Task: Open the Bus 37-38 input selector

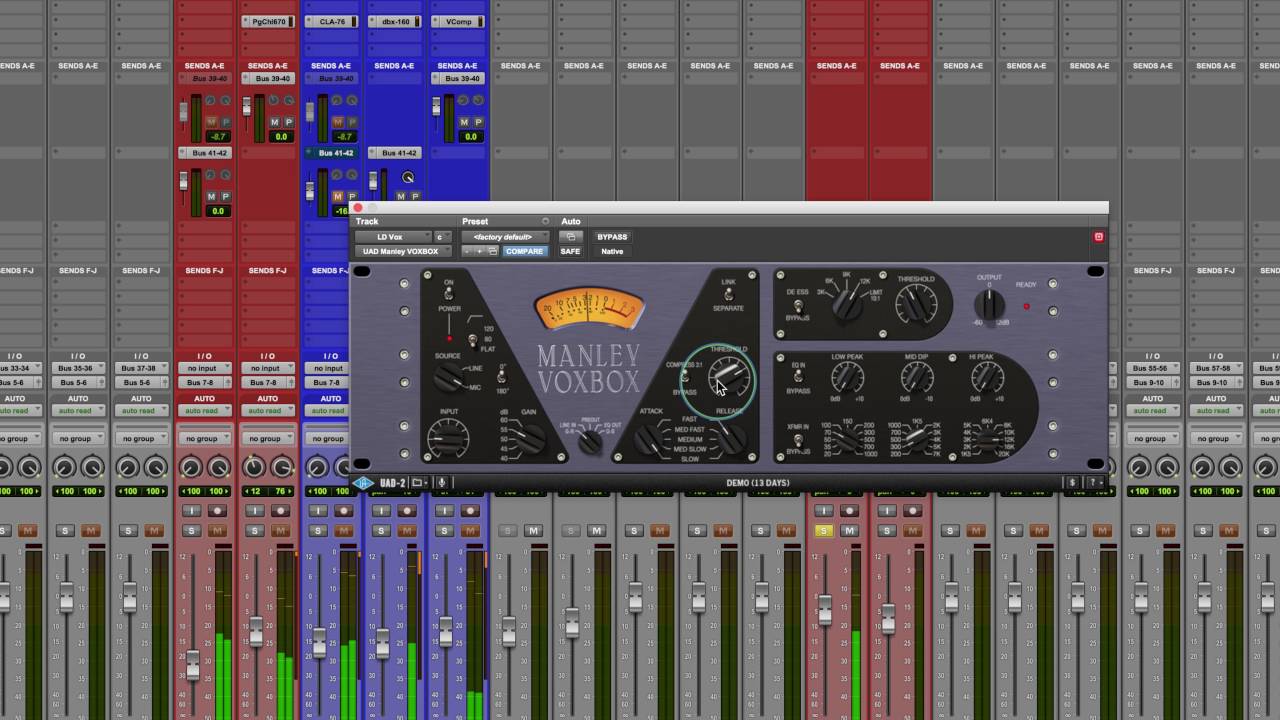Action: click(141, 368)
